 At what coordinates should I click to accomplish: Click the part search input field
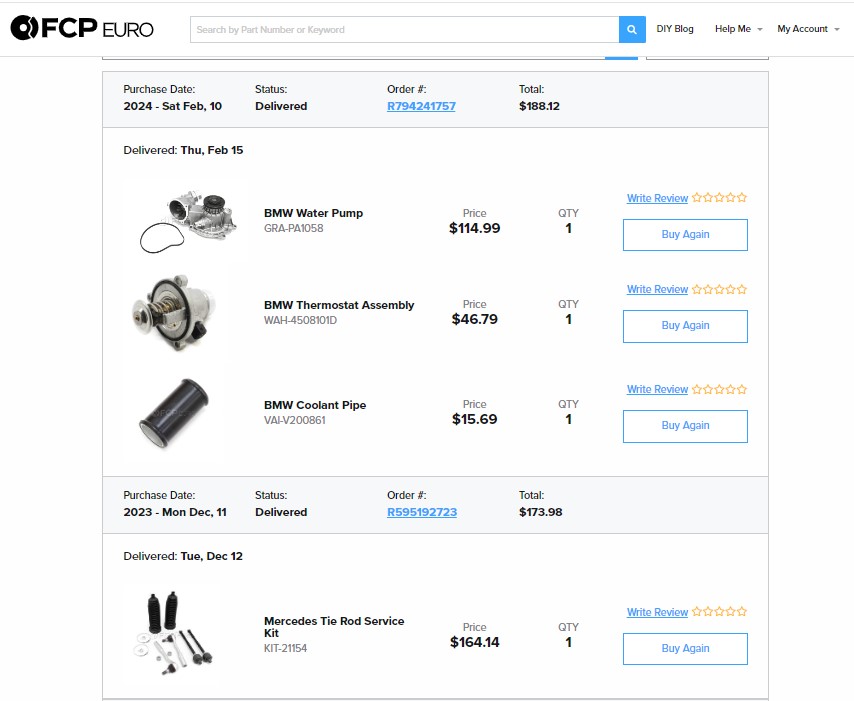pos(400,30)
